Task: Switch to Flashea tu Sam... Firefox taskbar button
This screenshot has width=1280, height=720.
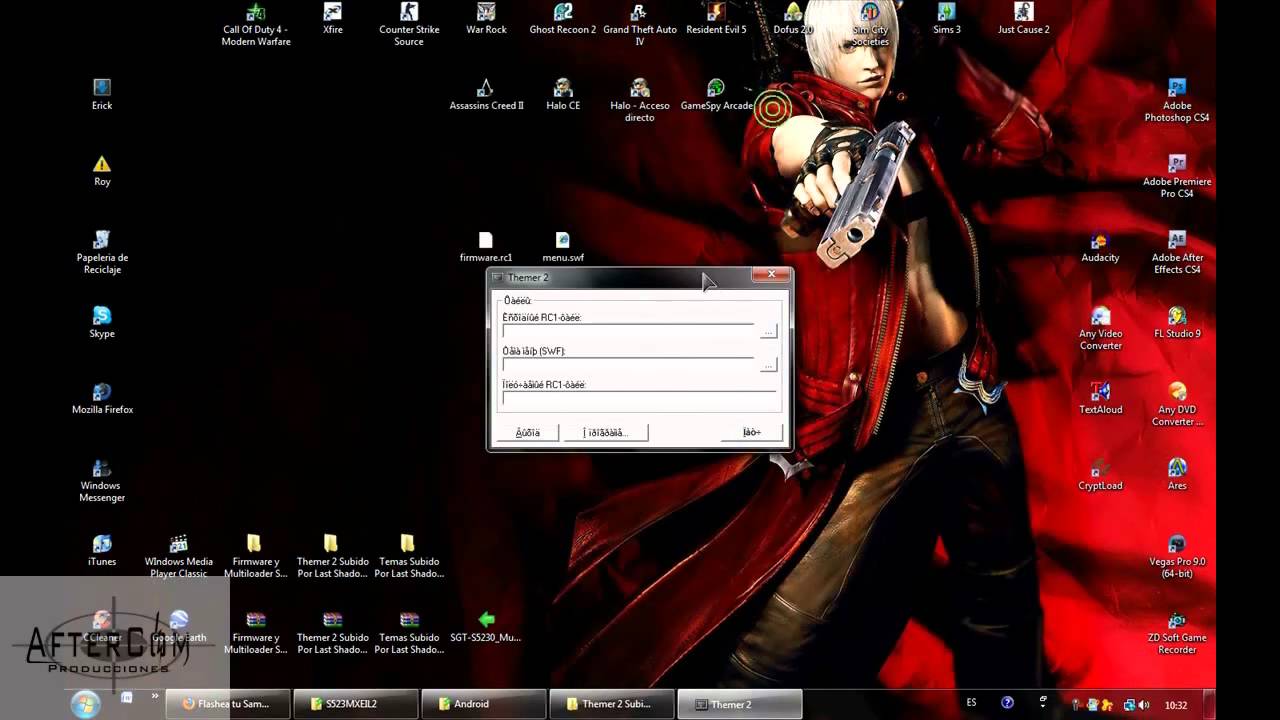Action: click(228, 704)
